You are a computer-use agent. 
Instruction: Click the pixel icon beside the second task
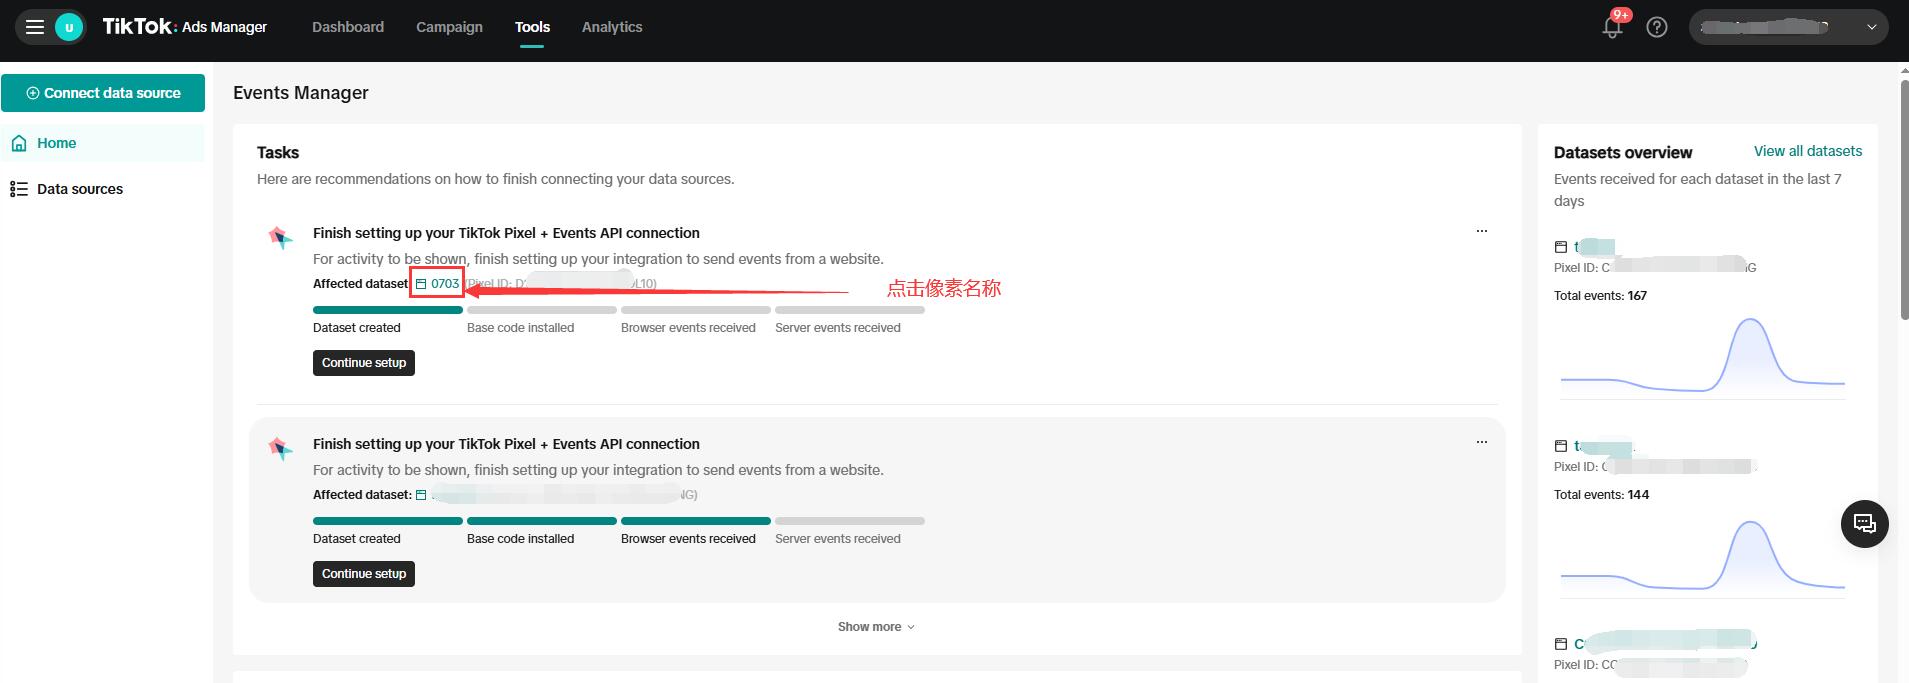(x=281, y=448)
